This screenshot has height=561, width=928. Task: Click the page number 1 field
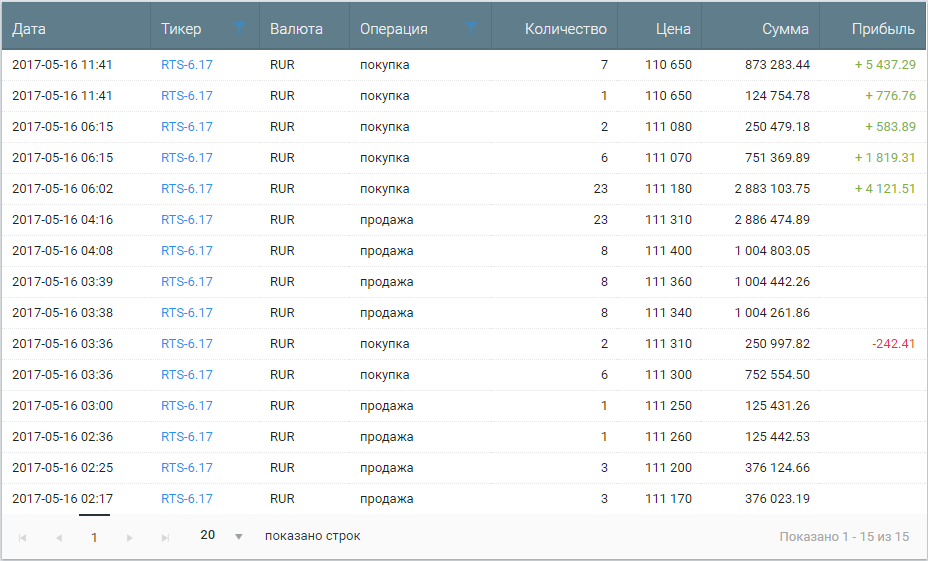94,537
